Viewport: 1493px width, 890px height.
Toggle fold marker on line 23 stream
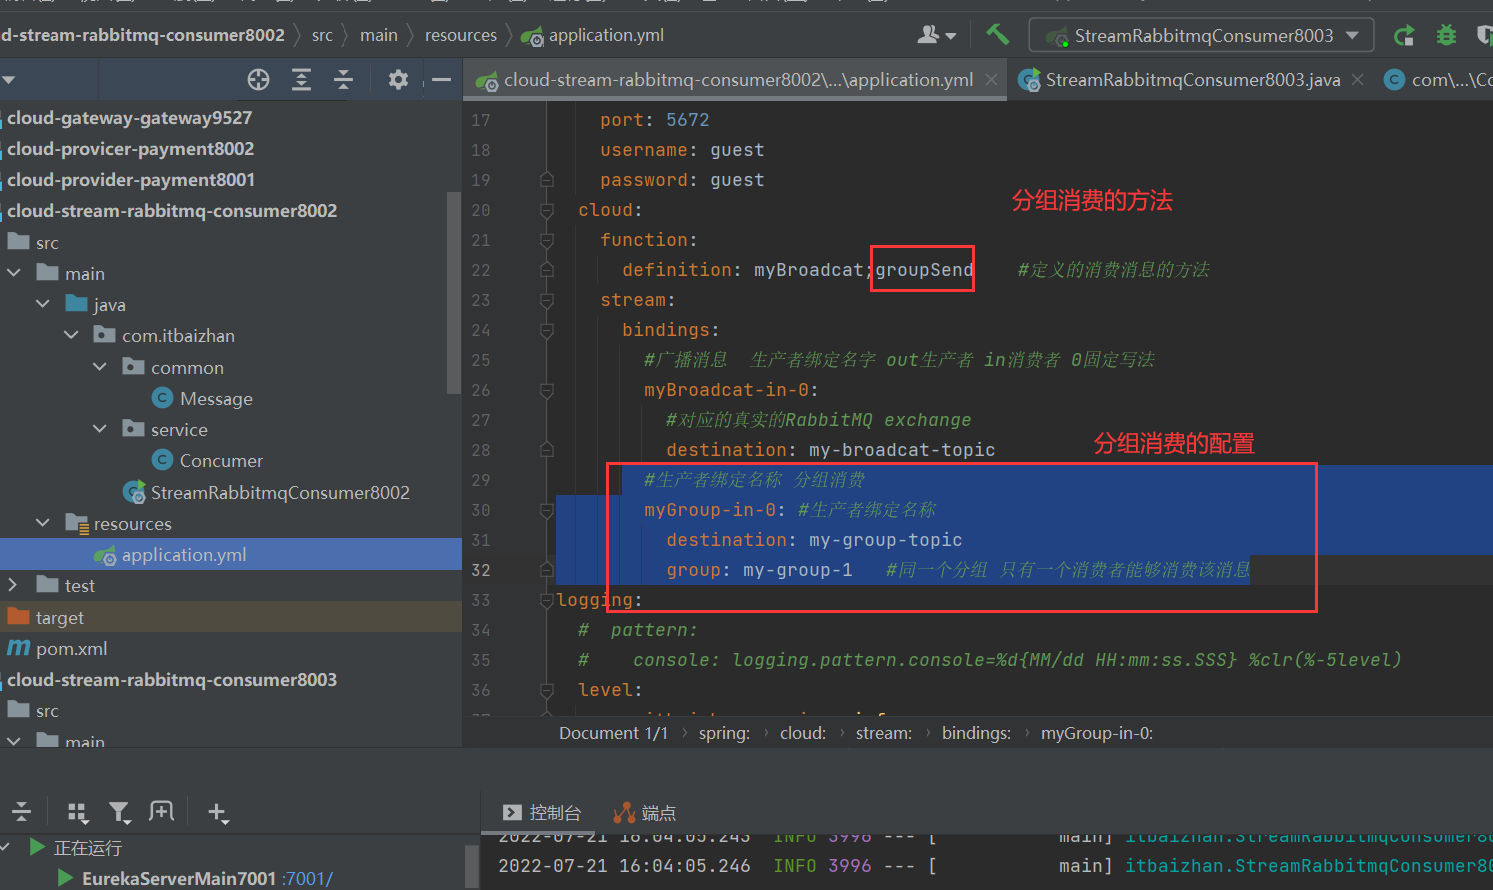[x=546, y=300]
